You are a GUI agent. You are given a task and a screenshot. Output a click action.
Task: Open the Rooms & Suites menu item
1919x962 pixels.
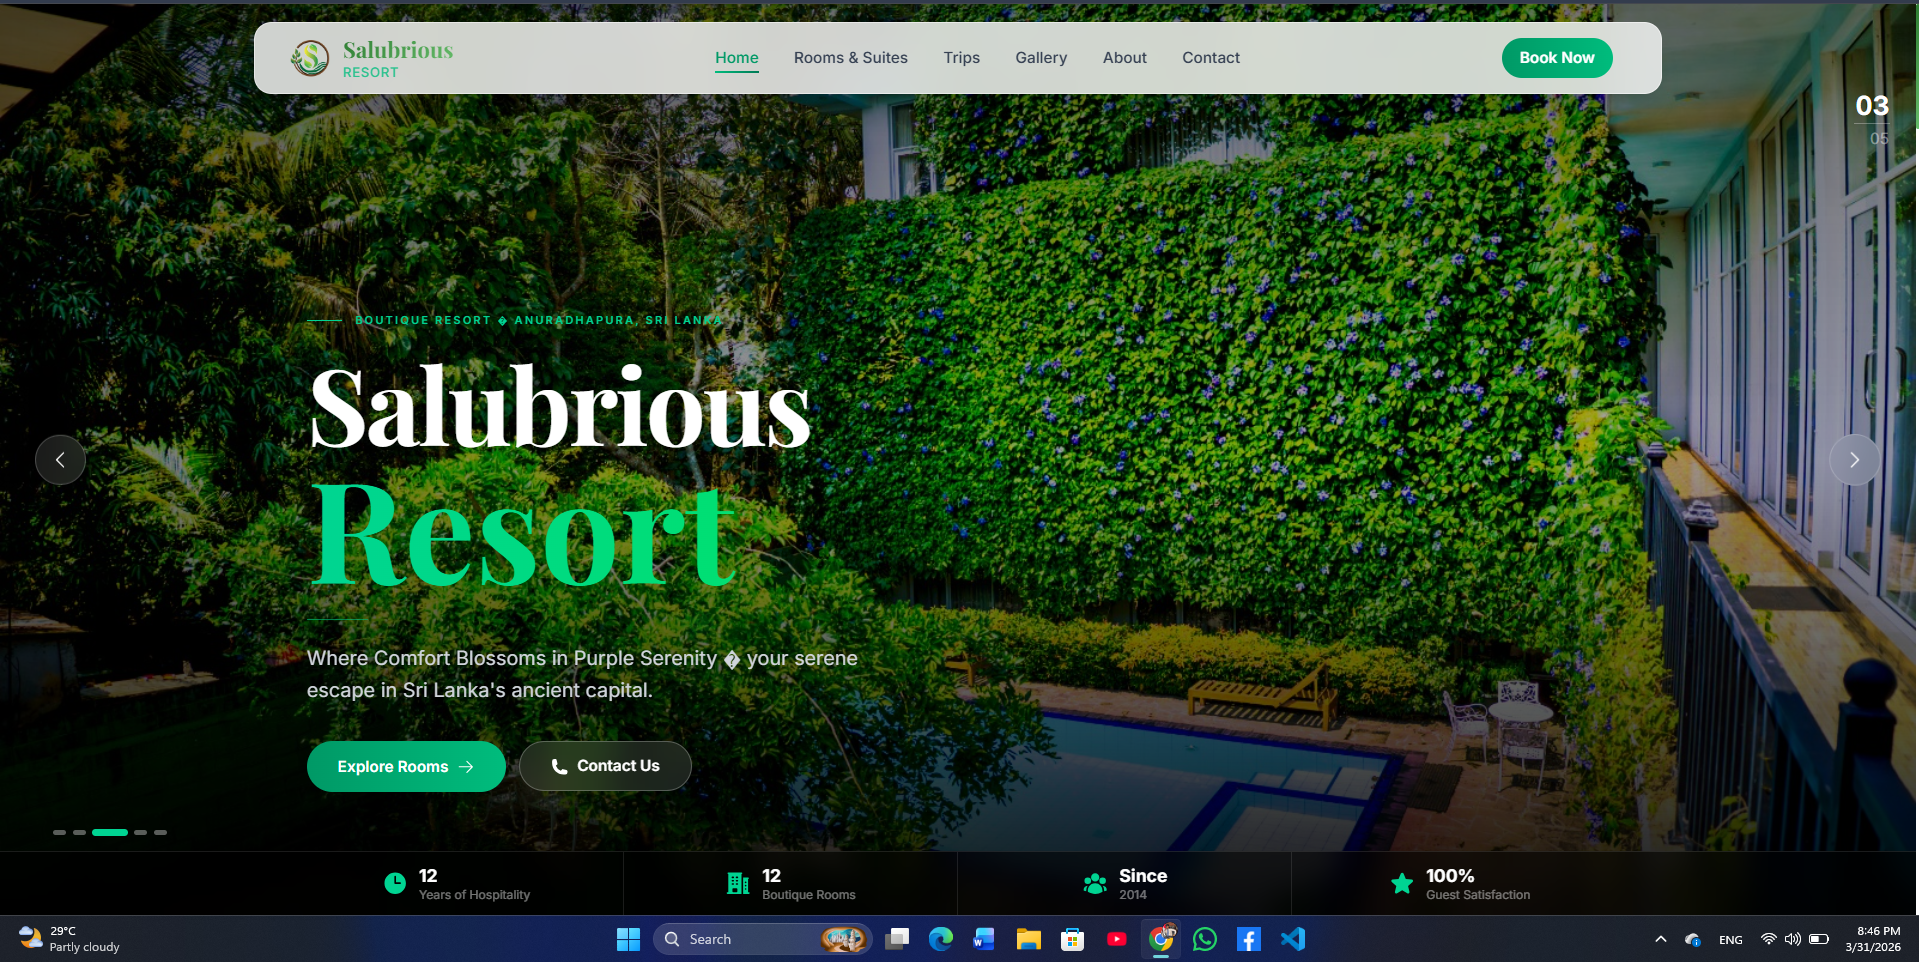(850, 58)
